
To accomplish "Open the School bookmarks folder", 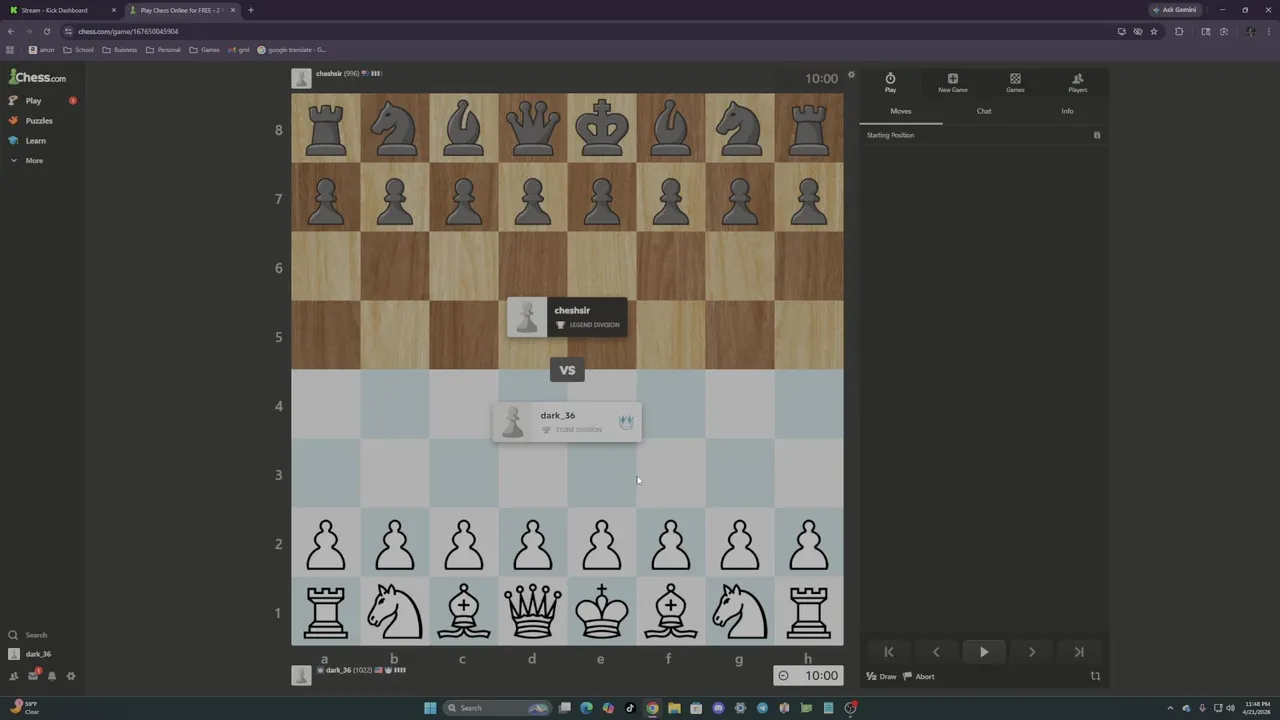I will point(78,50).
